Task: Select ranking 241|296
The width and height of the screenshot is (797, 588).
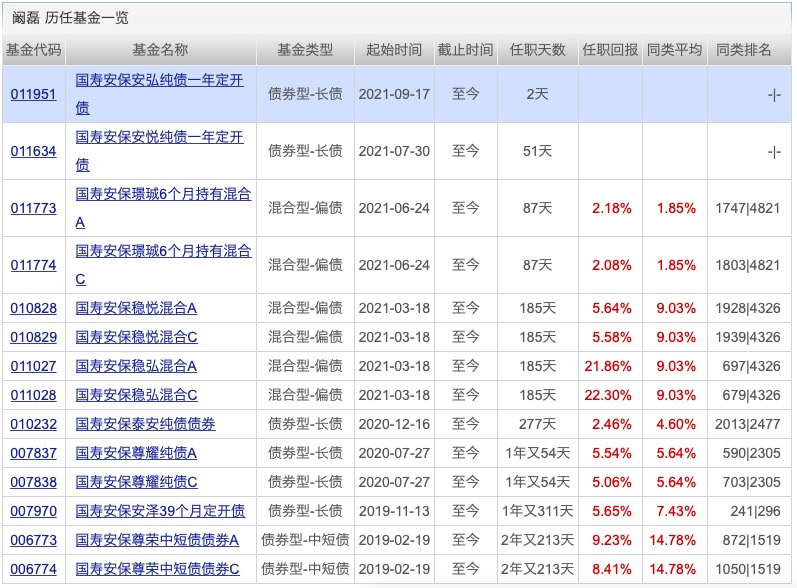Action: tap(755, 511)
